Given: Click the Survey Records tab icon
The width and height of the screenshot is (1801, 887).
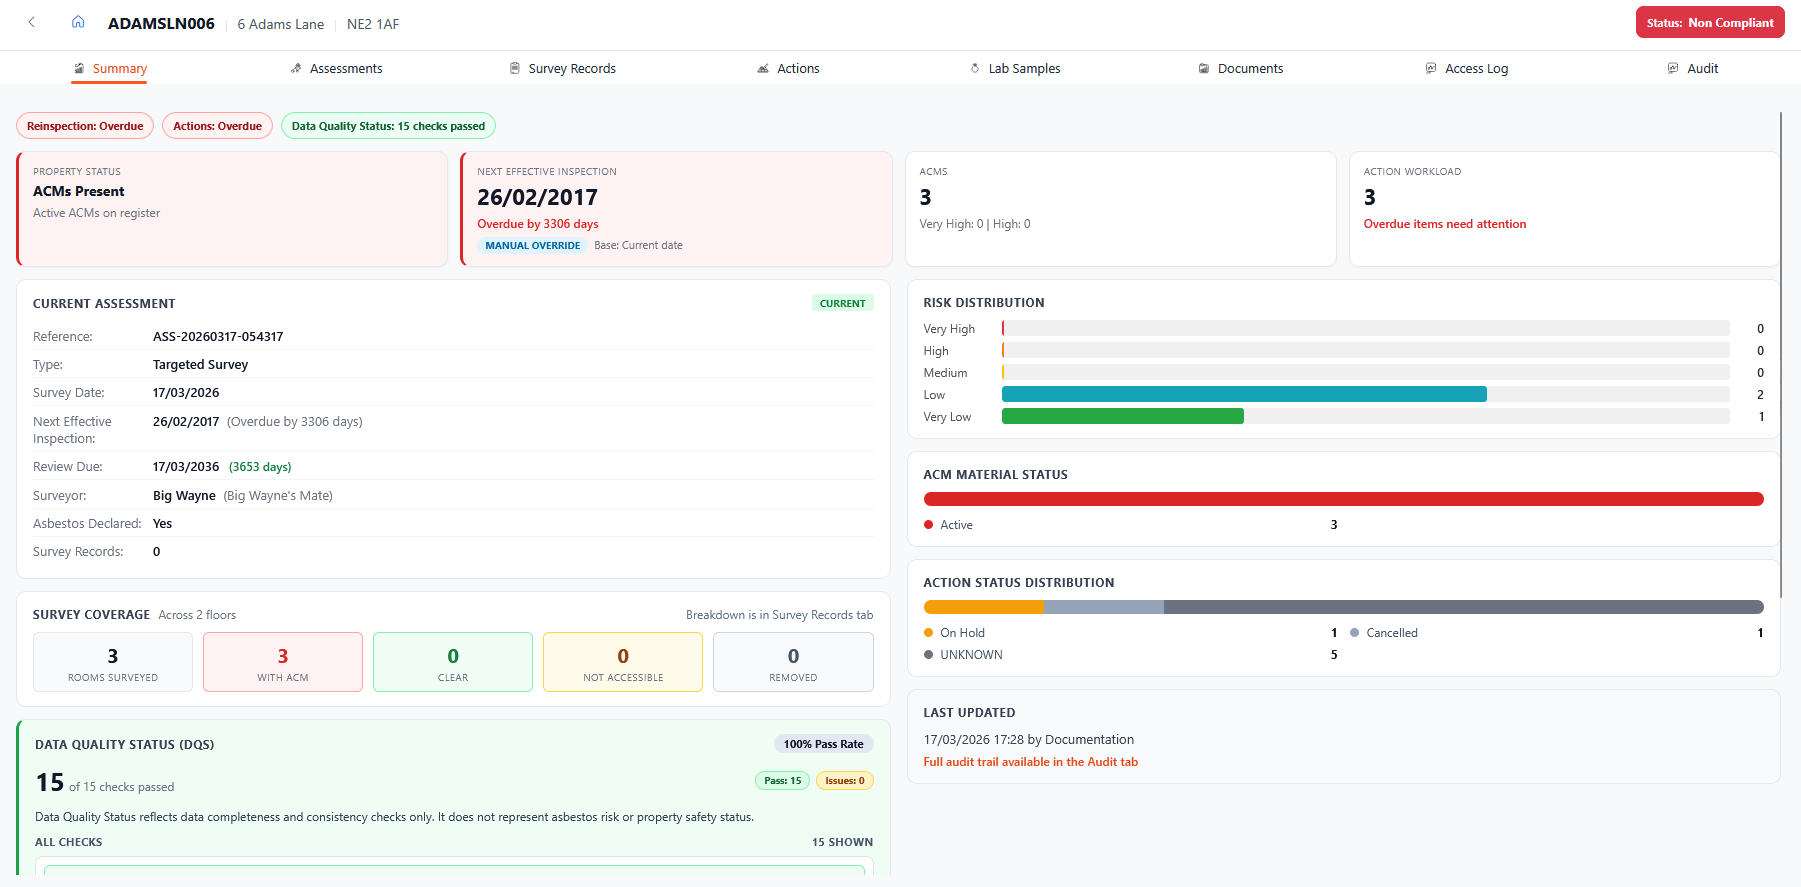Looking at the screenshot, I should coord(515,68).
